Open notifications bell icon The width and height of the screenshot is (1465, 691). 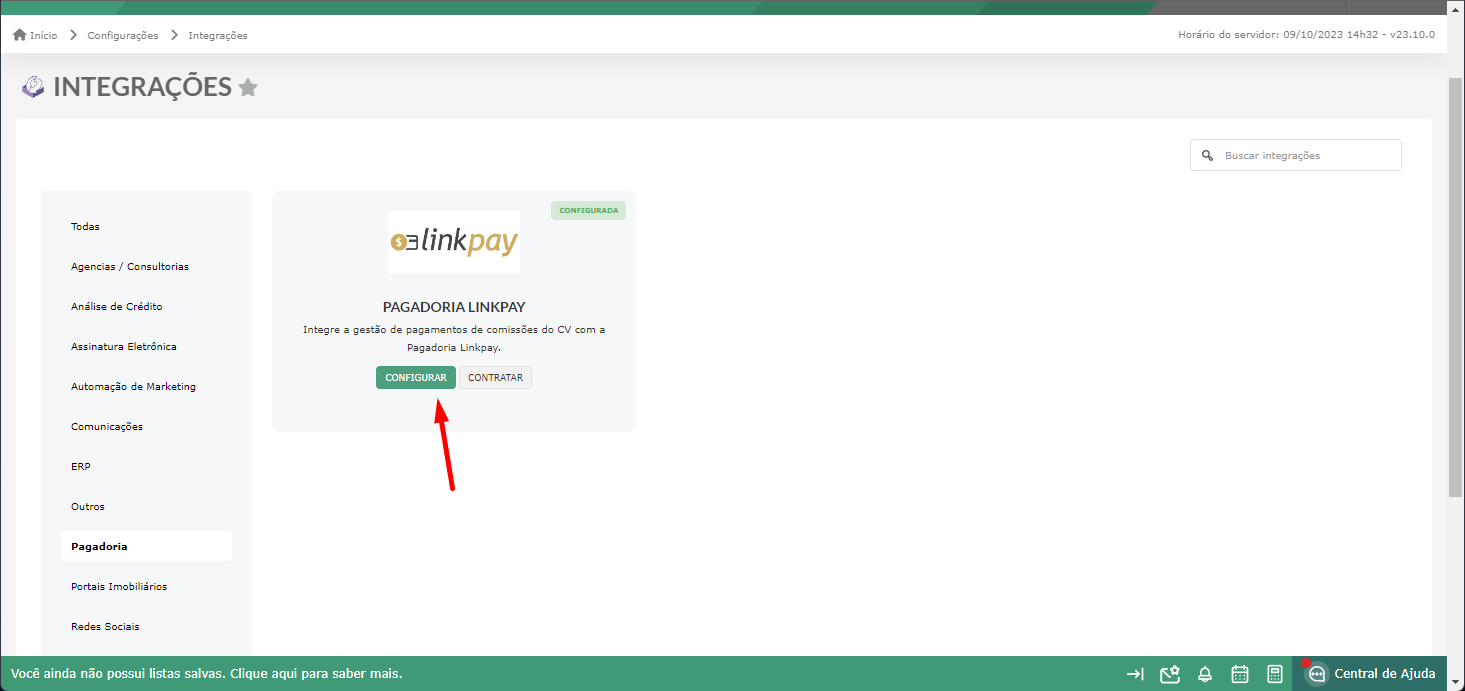[x=1205, y=674]
